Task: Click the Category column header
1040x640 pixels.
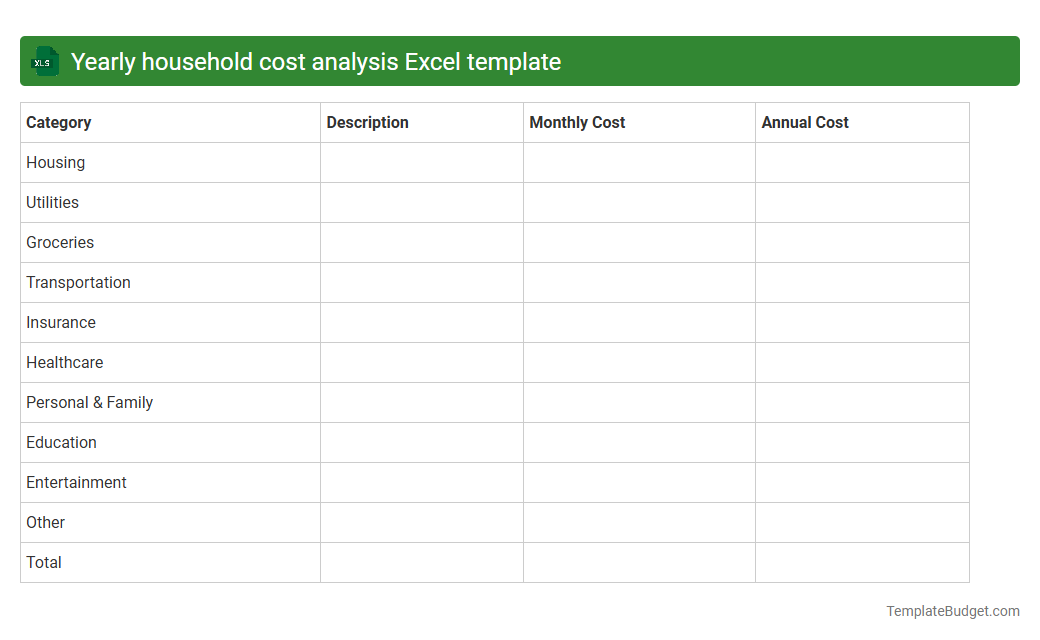Action: coord(58,122)
